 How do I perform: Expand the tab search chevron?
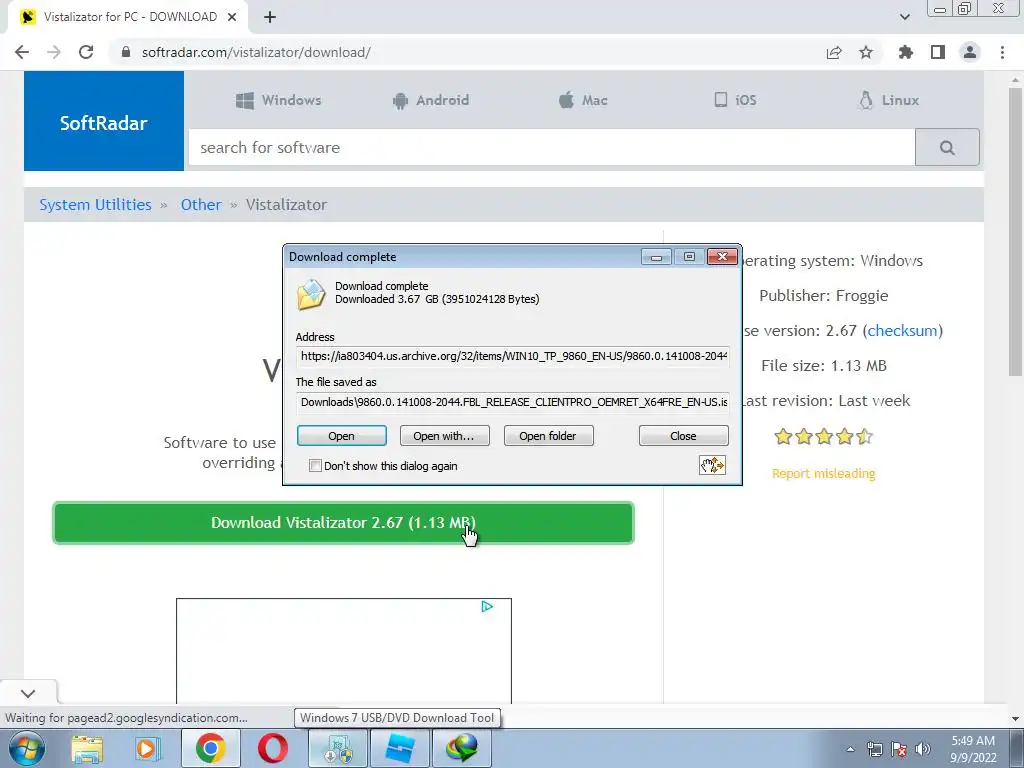point(904,17)
